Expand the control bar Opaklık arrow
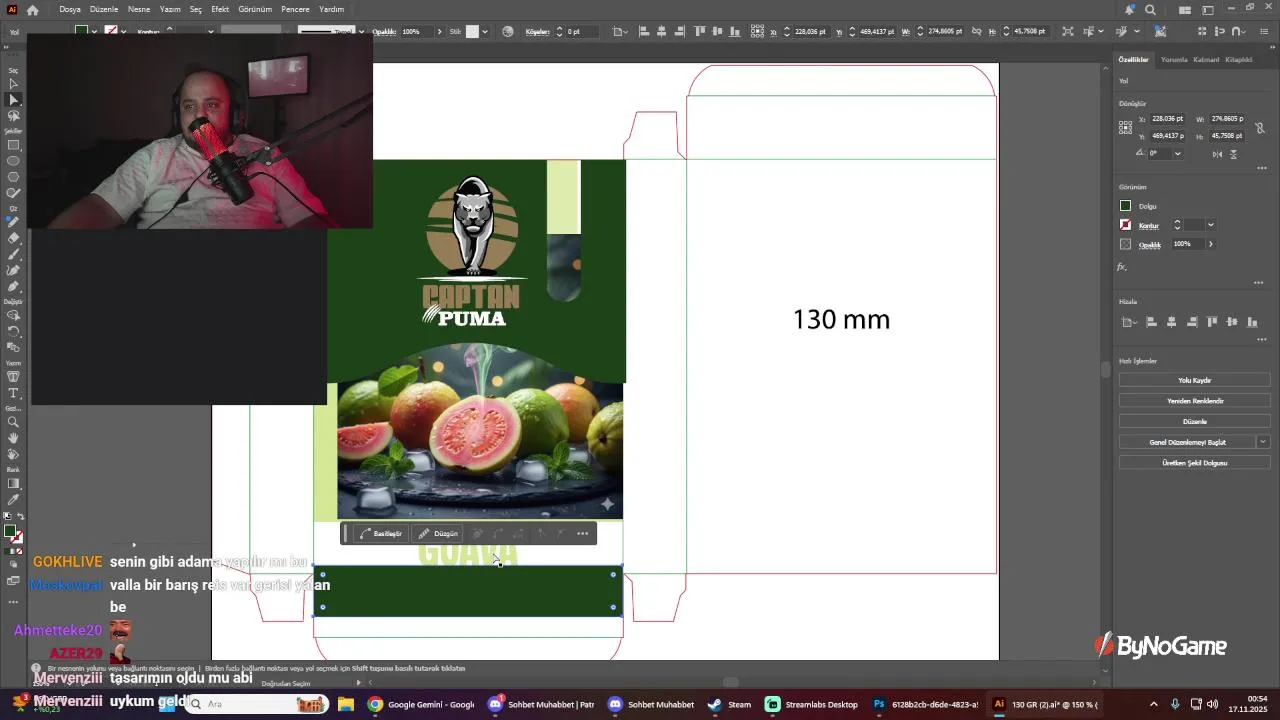 [x=439, y=31]
